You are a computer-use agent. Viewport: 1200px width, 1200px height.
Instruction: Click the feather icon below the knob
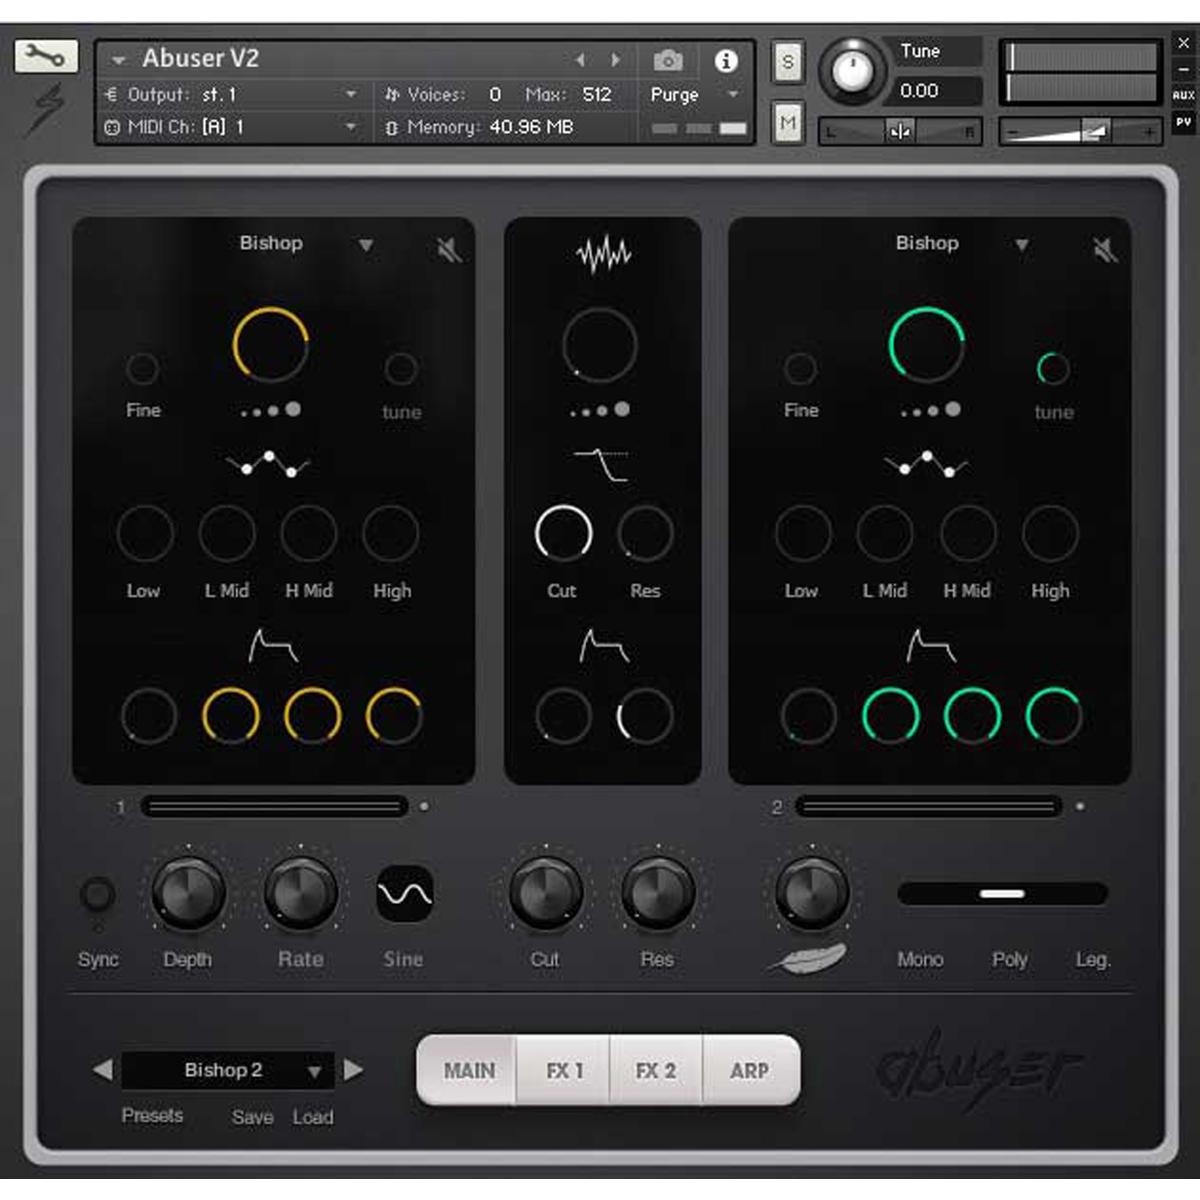[808, 958]
